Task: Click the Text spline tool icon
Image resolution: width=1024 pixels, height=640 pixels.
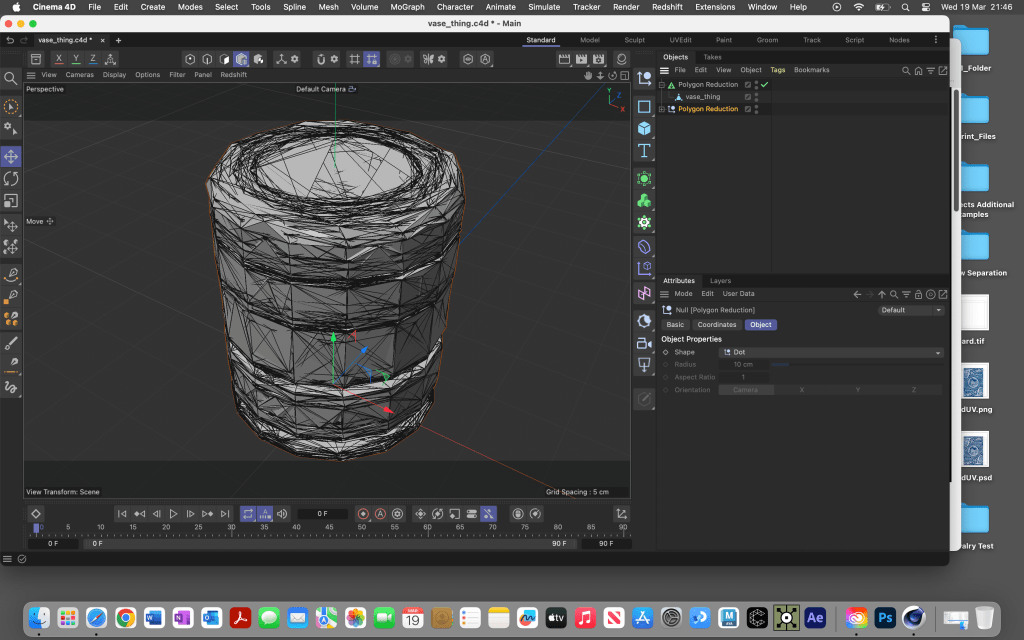Action: (644, 151)
